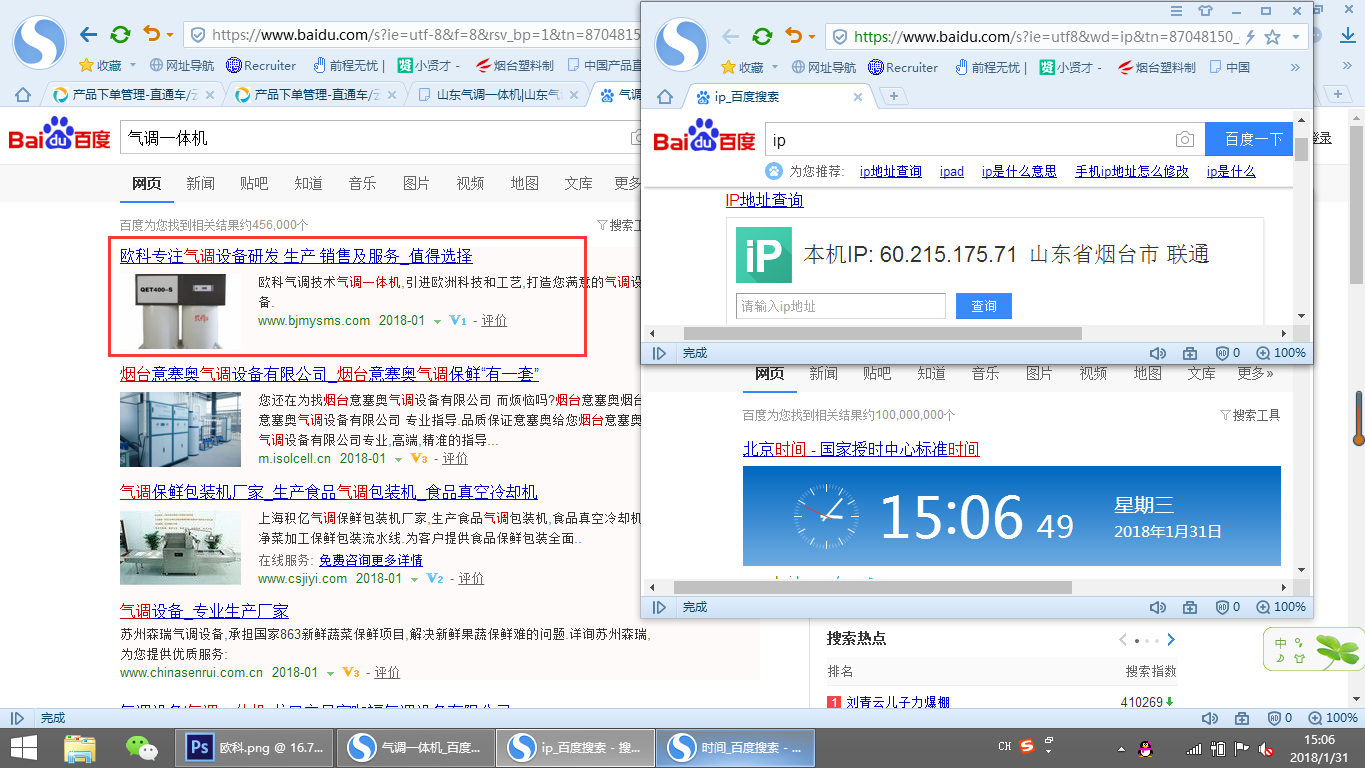
Task: Click the camera image-search icon in the ip search box
Action: 1184,140
